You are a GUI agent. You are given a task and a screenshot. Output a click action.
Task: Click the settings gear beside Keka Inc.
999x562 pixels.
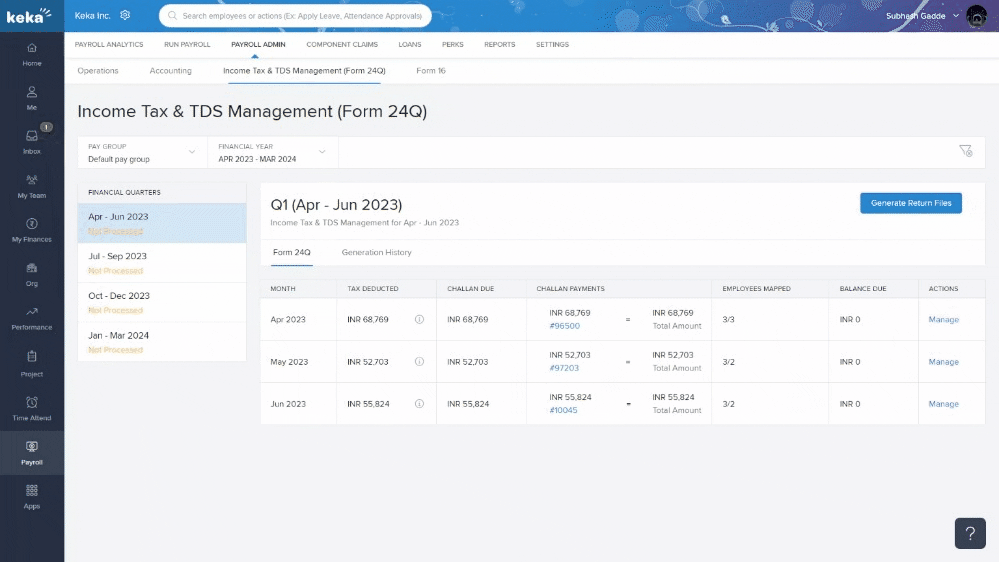pos(125,15)
